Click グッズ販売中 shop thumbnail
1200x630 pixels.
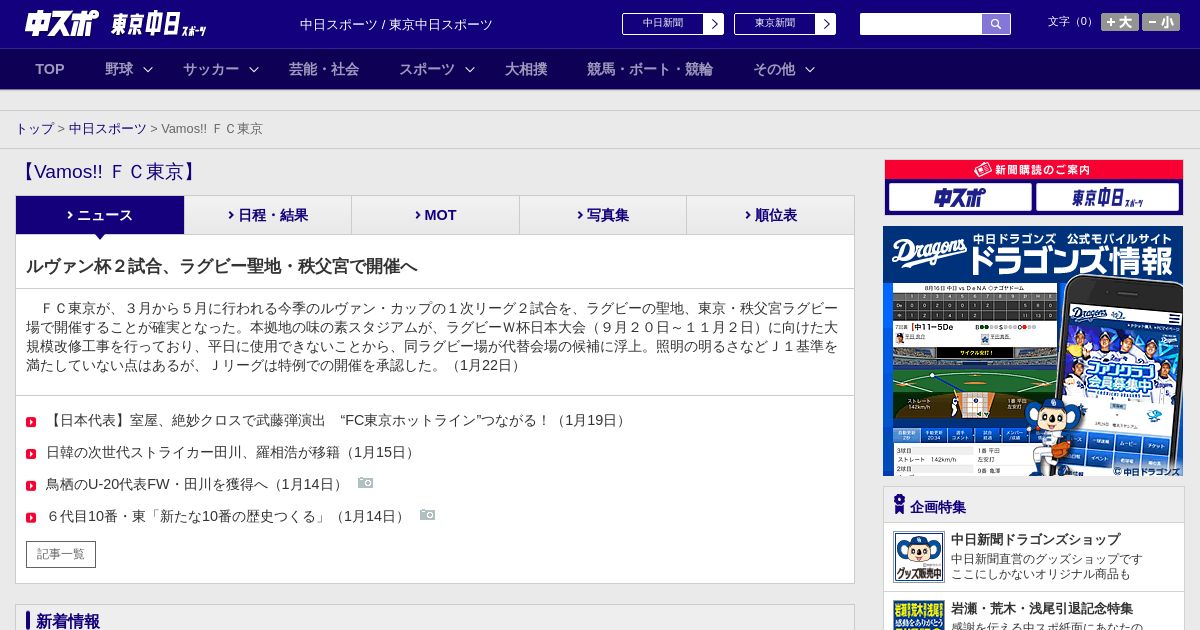coord(918,557)
